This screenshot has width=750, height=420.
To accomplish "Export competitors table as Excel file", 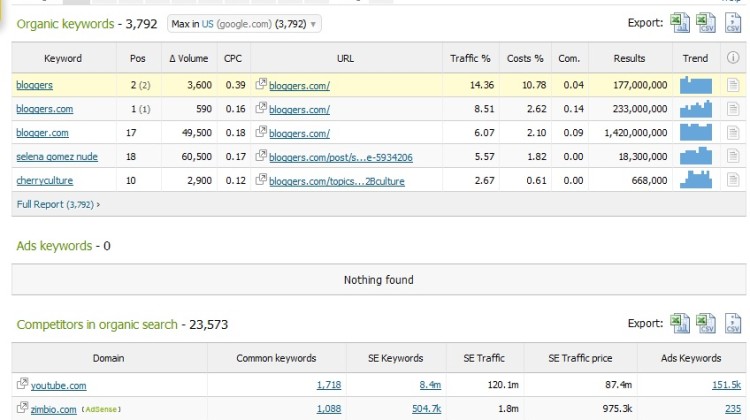I will [x=680, y=323].
